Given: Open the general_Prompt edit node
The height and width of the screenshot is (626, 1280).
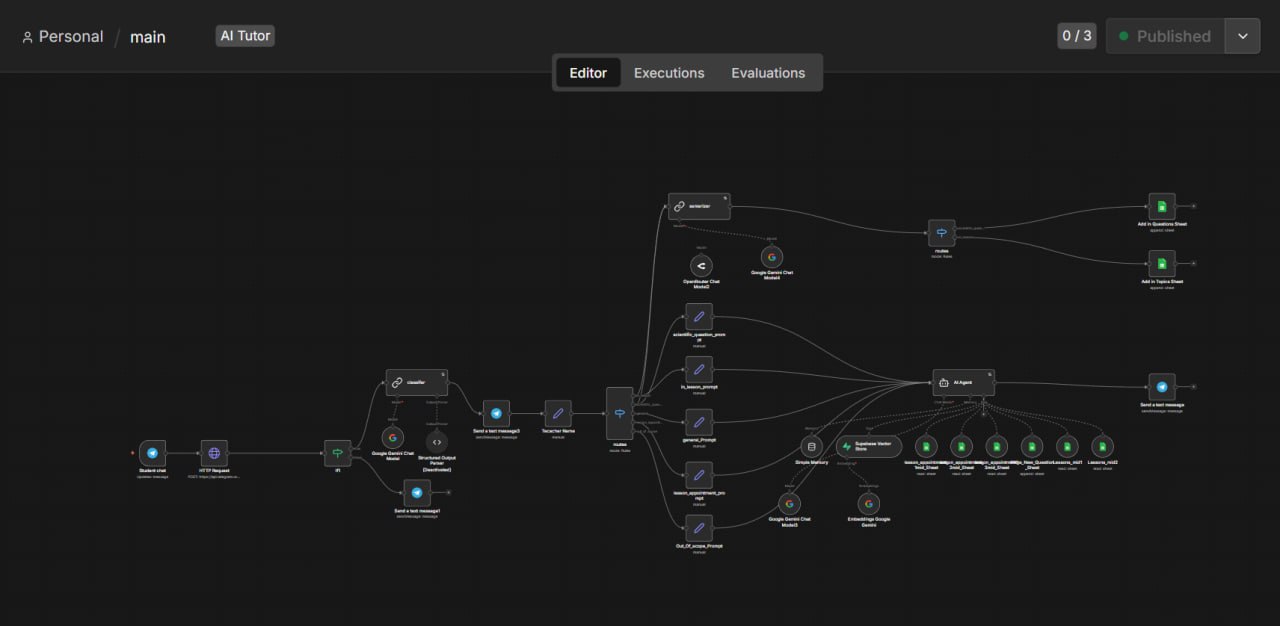Looking at the screenshot, I should pos(699,422).
